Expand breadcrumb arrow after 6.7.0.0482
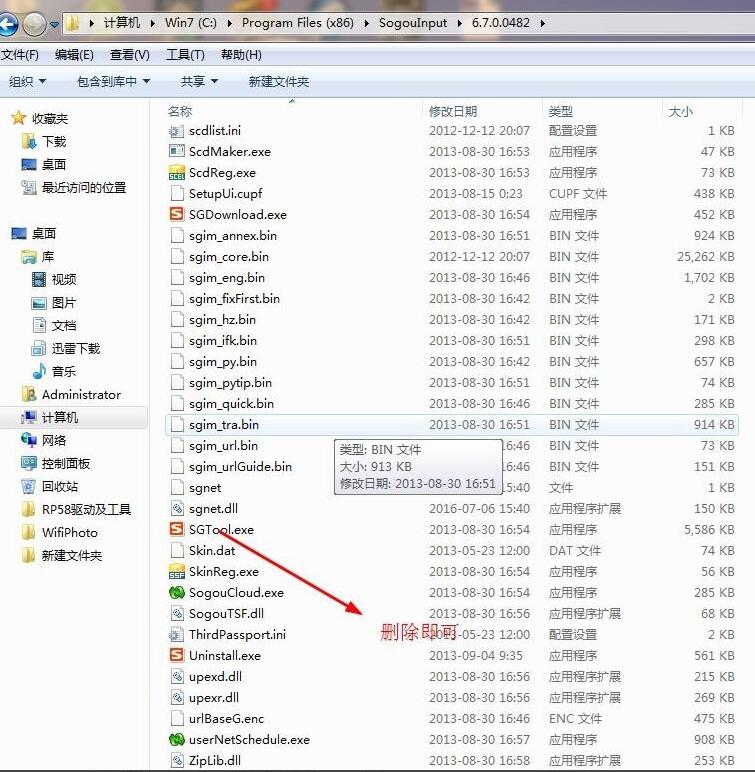Image resolution: width=755 pixels, height=772 pixels. [x=543, y=23]
